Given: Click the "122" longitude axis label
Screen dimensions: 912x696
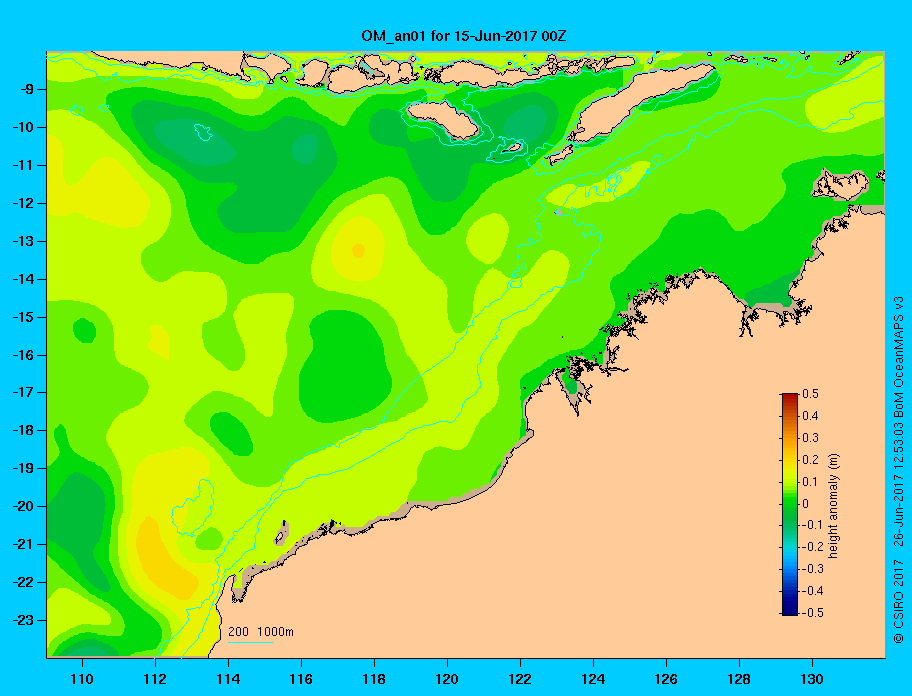Looking at the screenshot, I should tap(520, 679).
